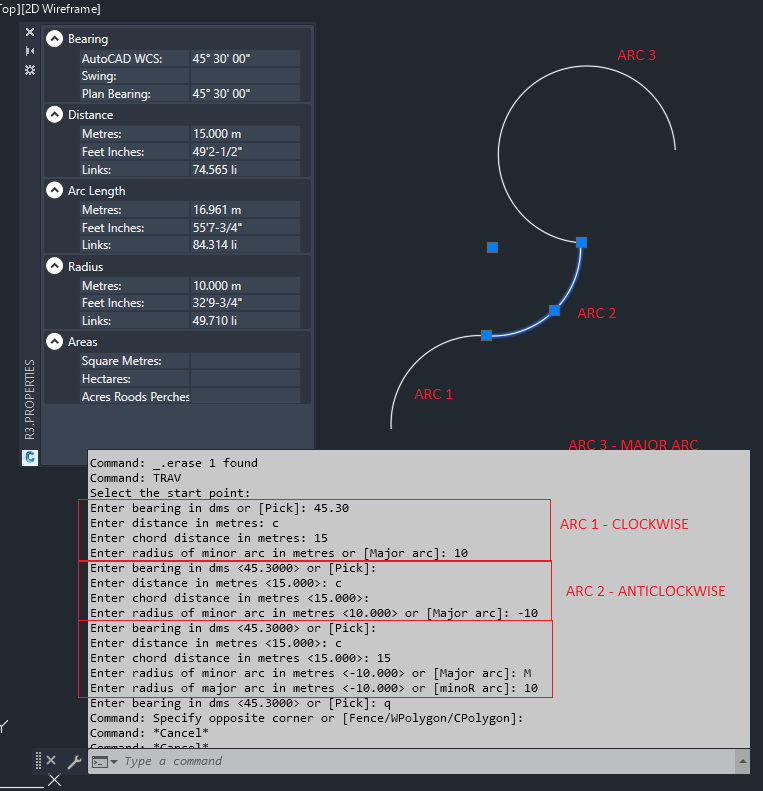The width and height of the screenshot is (763, 791).
Task: Select Radius Feet Inches value 32'9-3/4"
Action: click(x=245, y=303)
